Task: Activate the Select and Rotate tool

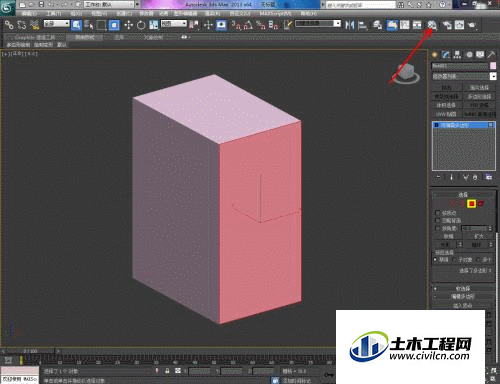Action: [x=141, y=25]
